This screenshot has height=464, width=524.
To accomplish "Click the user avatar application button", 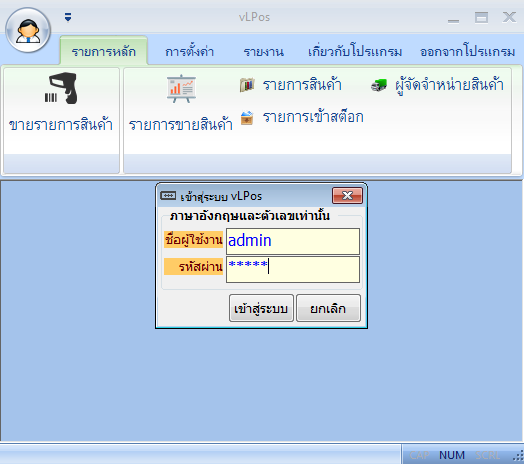I will [28, 30].
